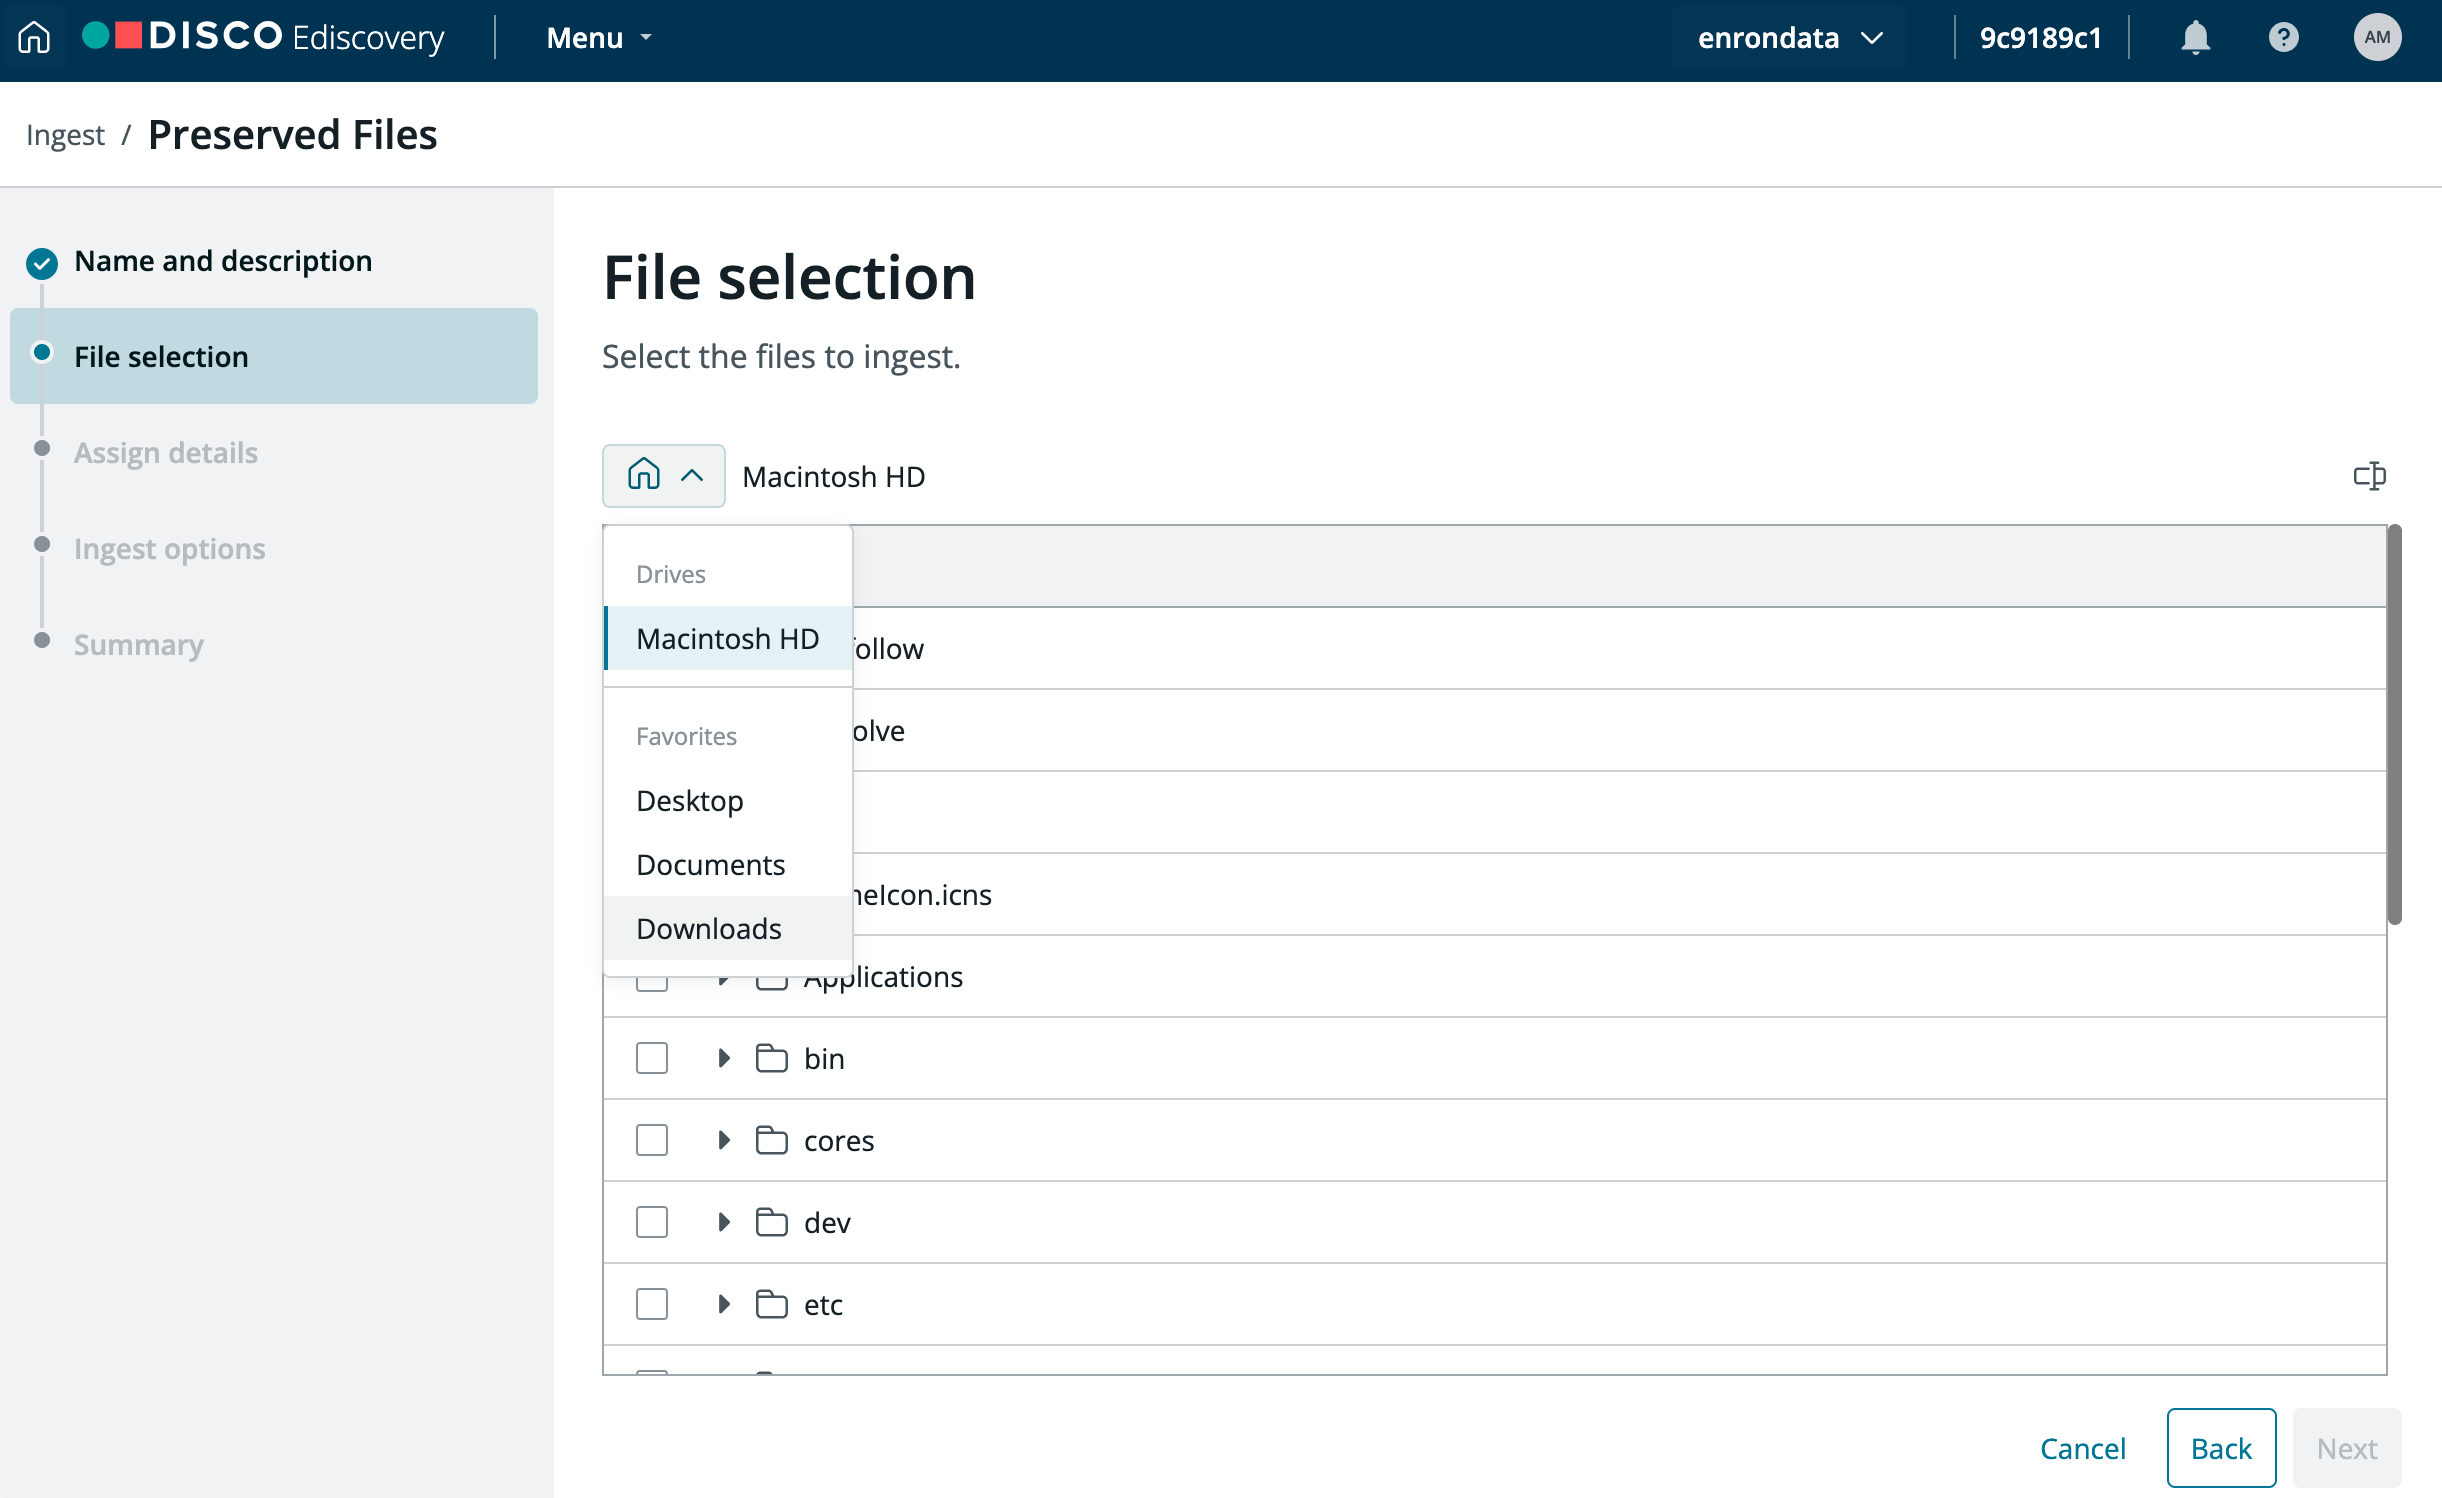Expand the etc folder tree
2442x1498 pixels.
point(724,1304)
